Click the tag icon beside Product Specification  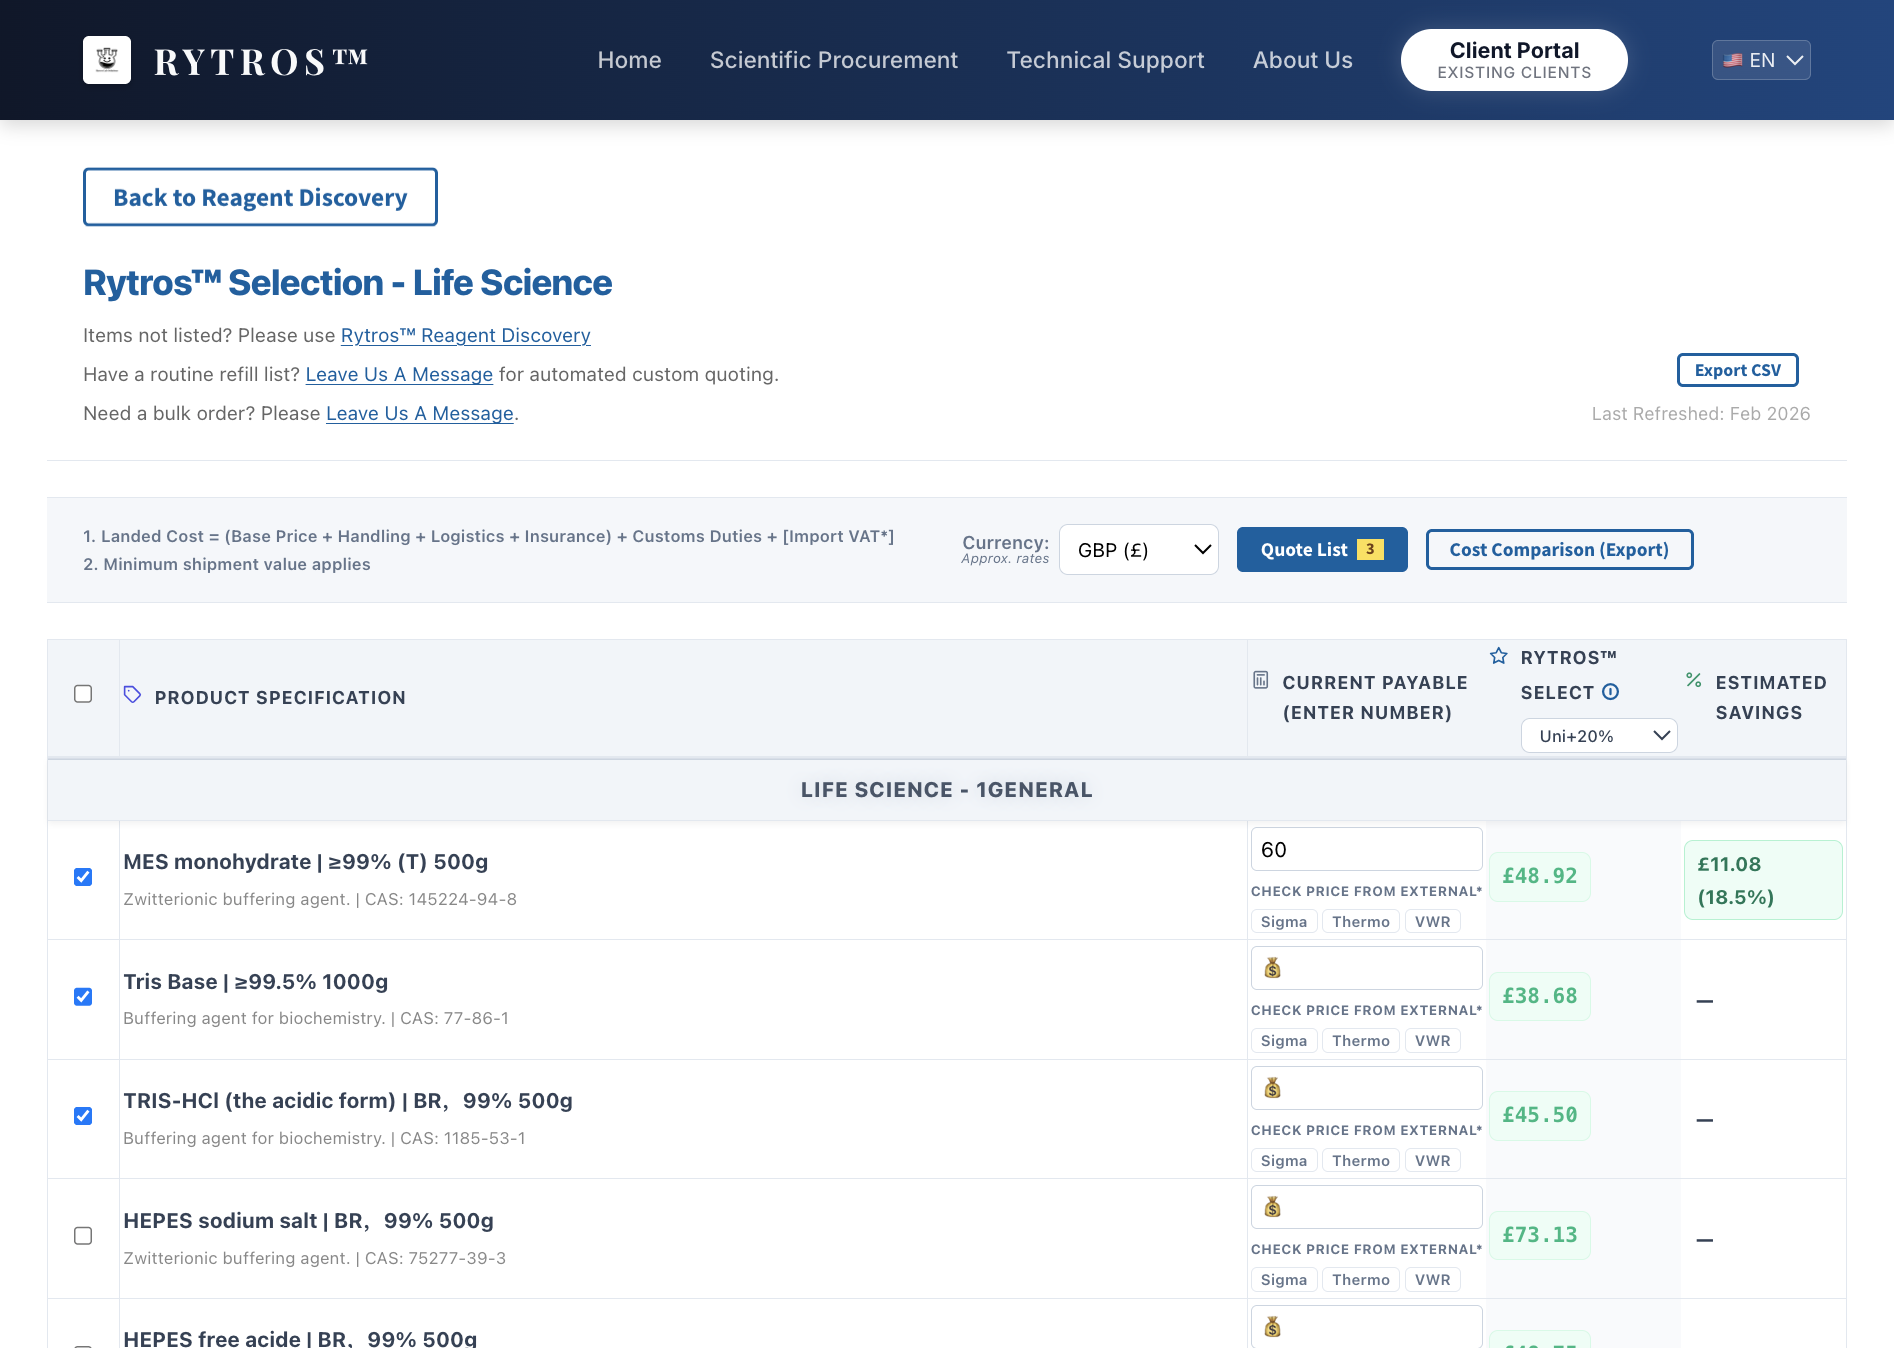coord(132,694)
